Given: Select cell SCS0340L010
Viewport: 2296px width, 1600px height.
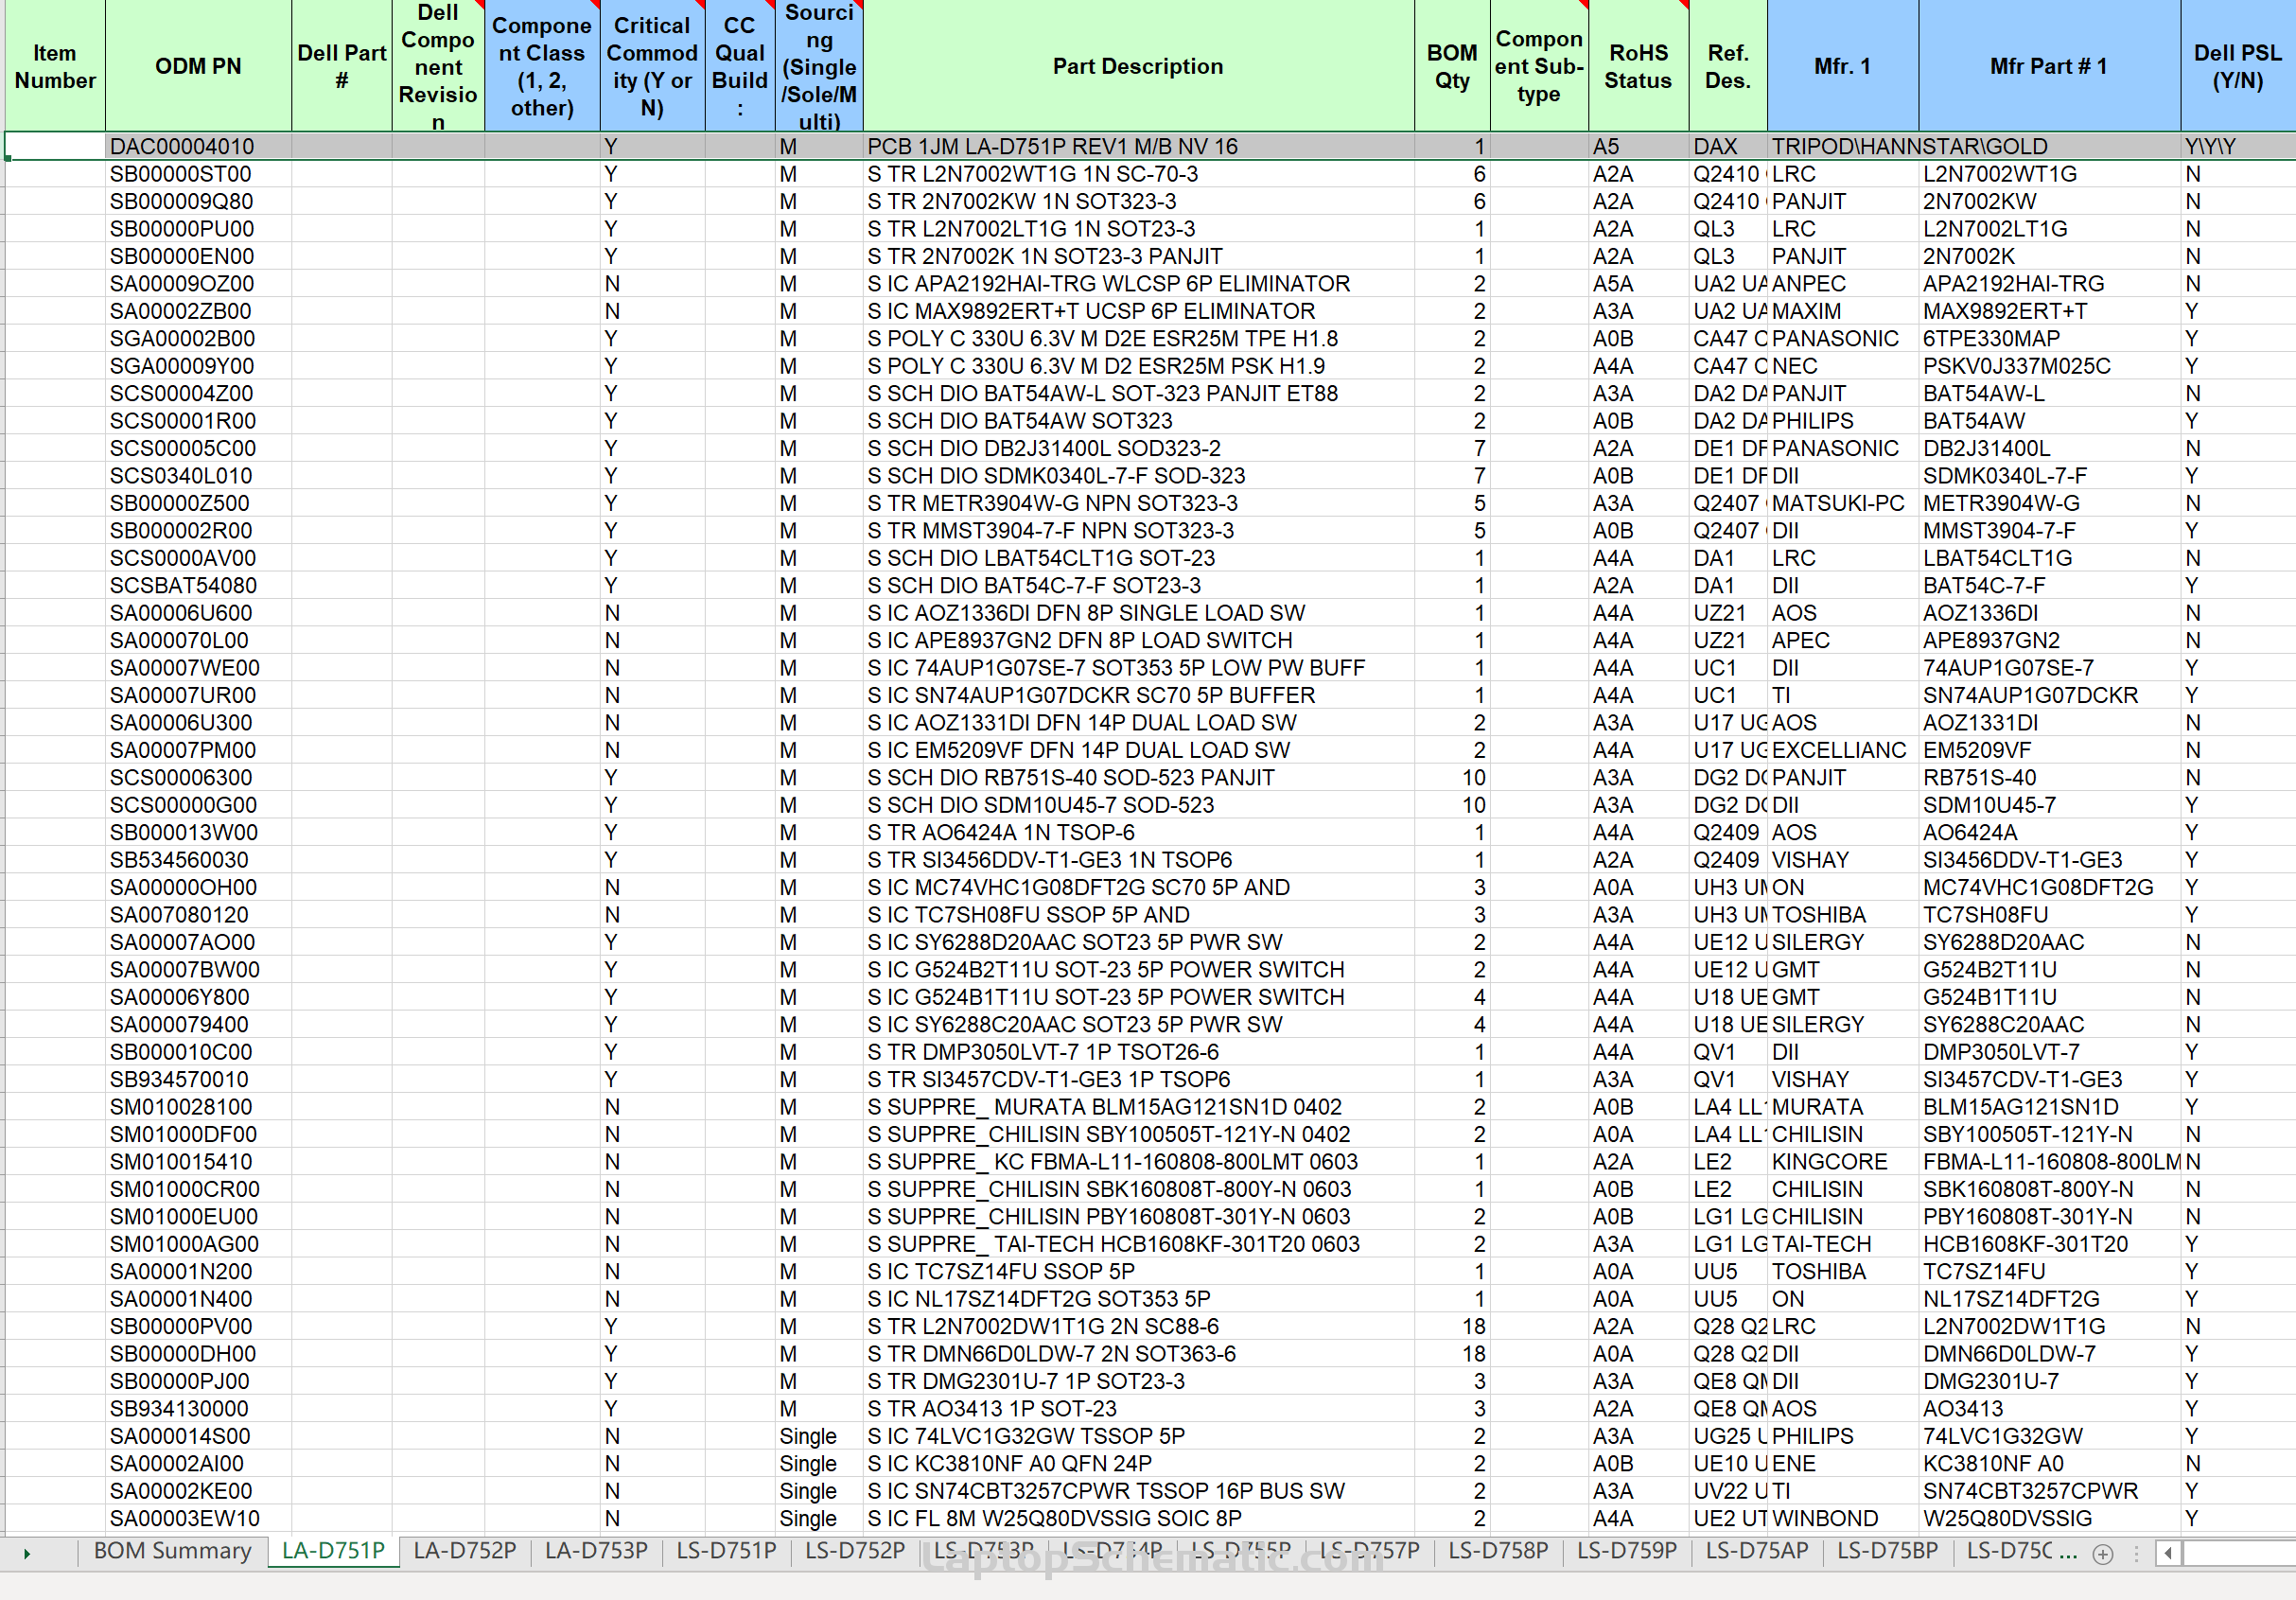Looking at the screenshot, I should click(198, 476).
